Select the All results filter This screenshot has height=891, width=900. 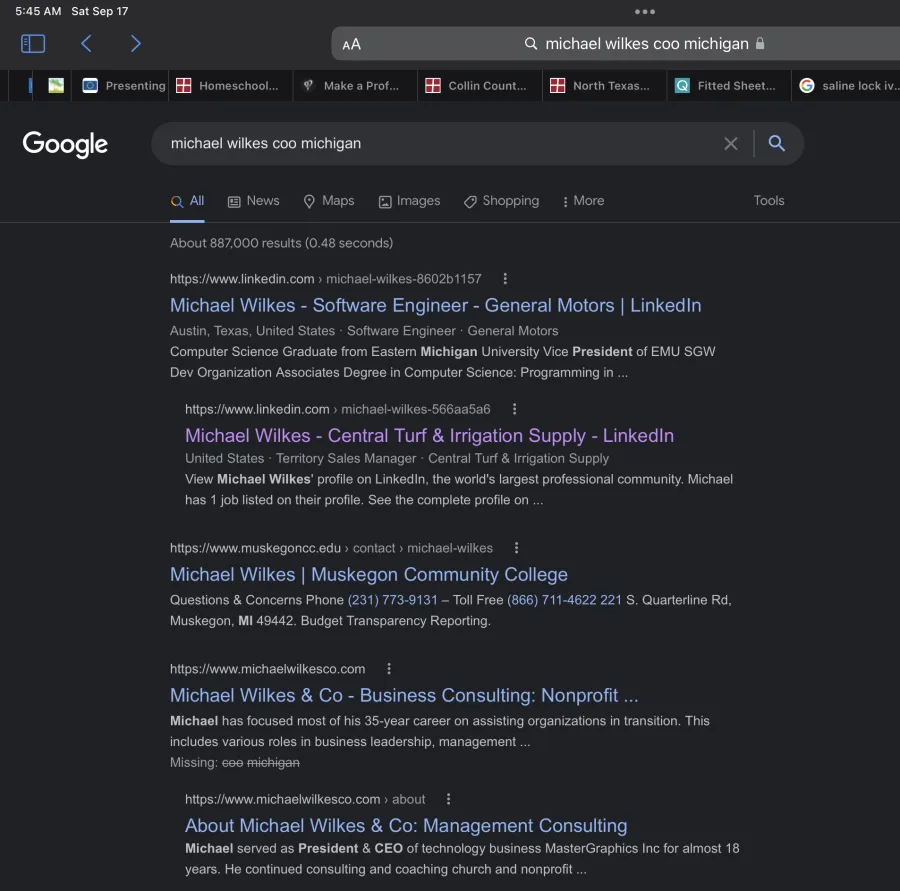click(x=187, y=201)
